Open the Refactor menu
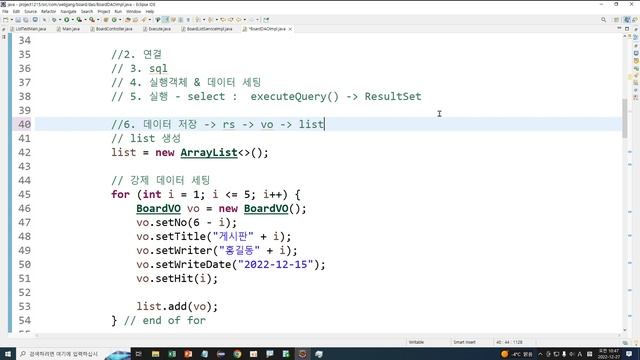Screen dimensions: 640x360 (48, 11)
